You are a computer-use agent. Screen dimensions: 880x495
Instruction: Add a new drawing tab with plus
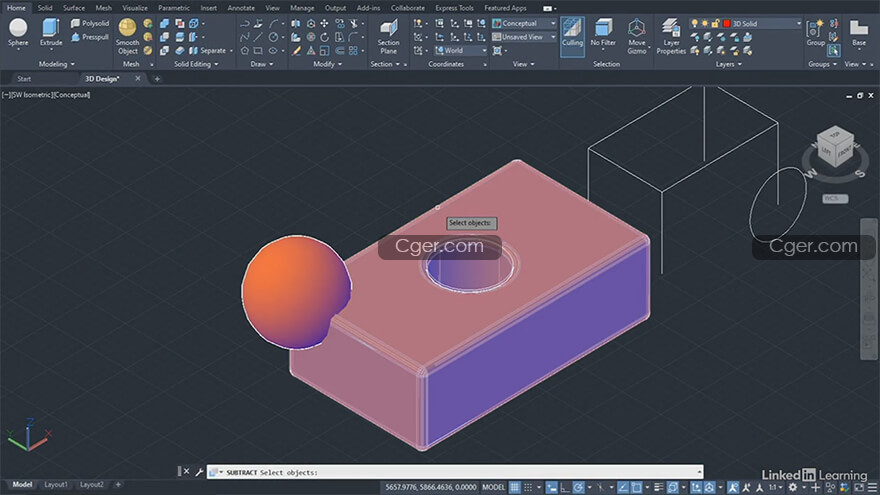pos(157,78)
